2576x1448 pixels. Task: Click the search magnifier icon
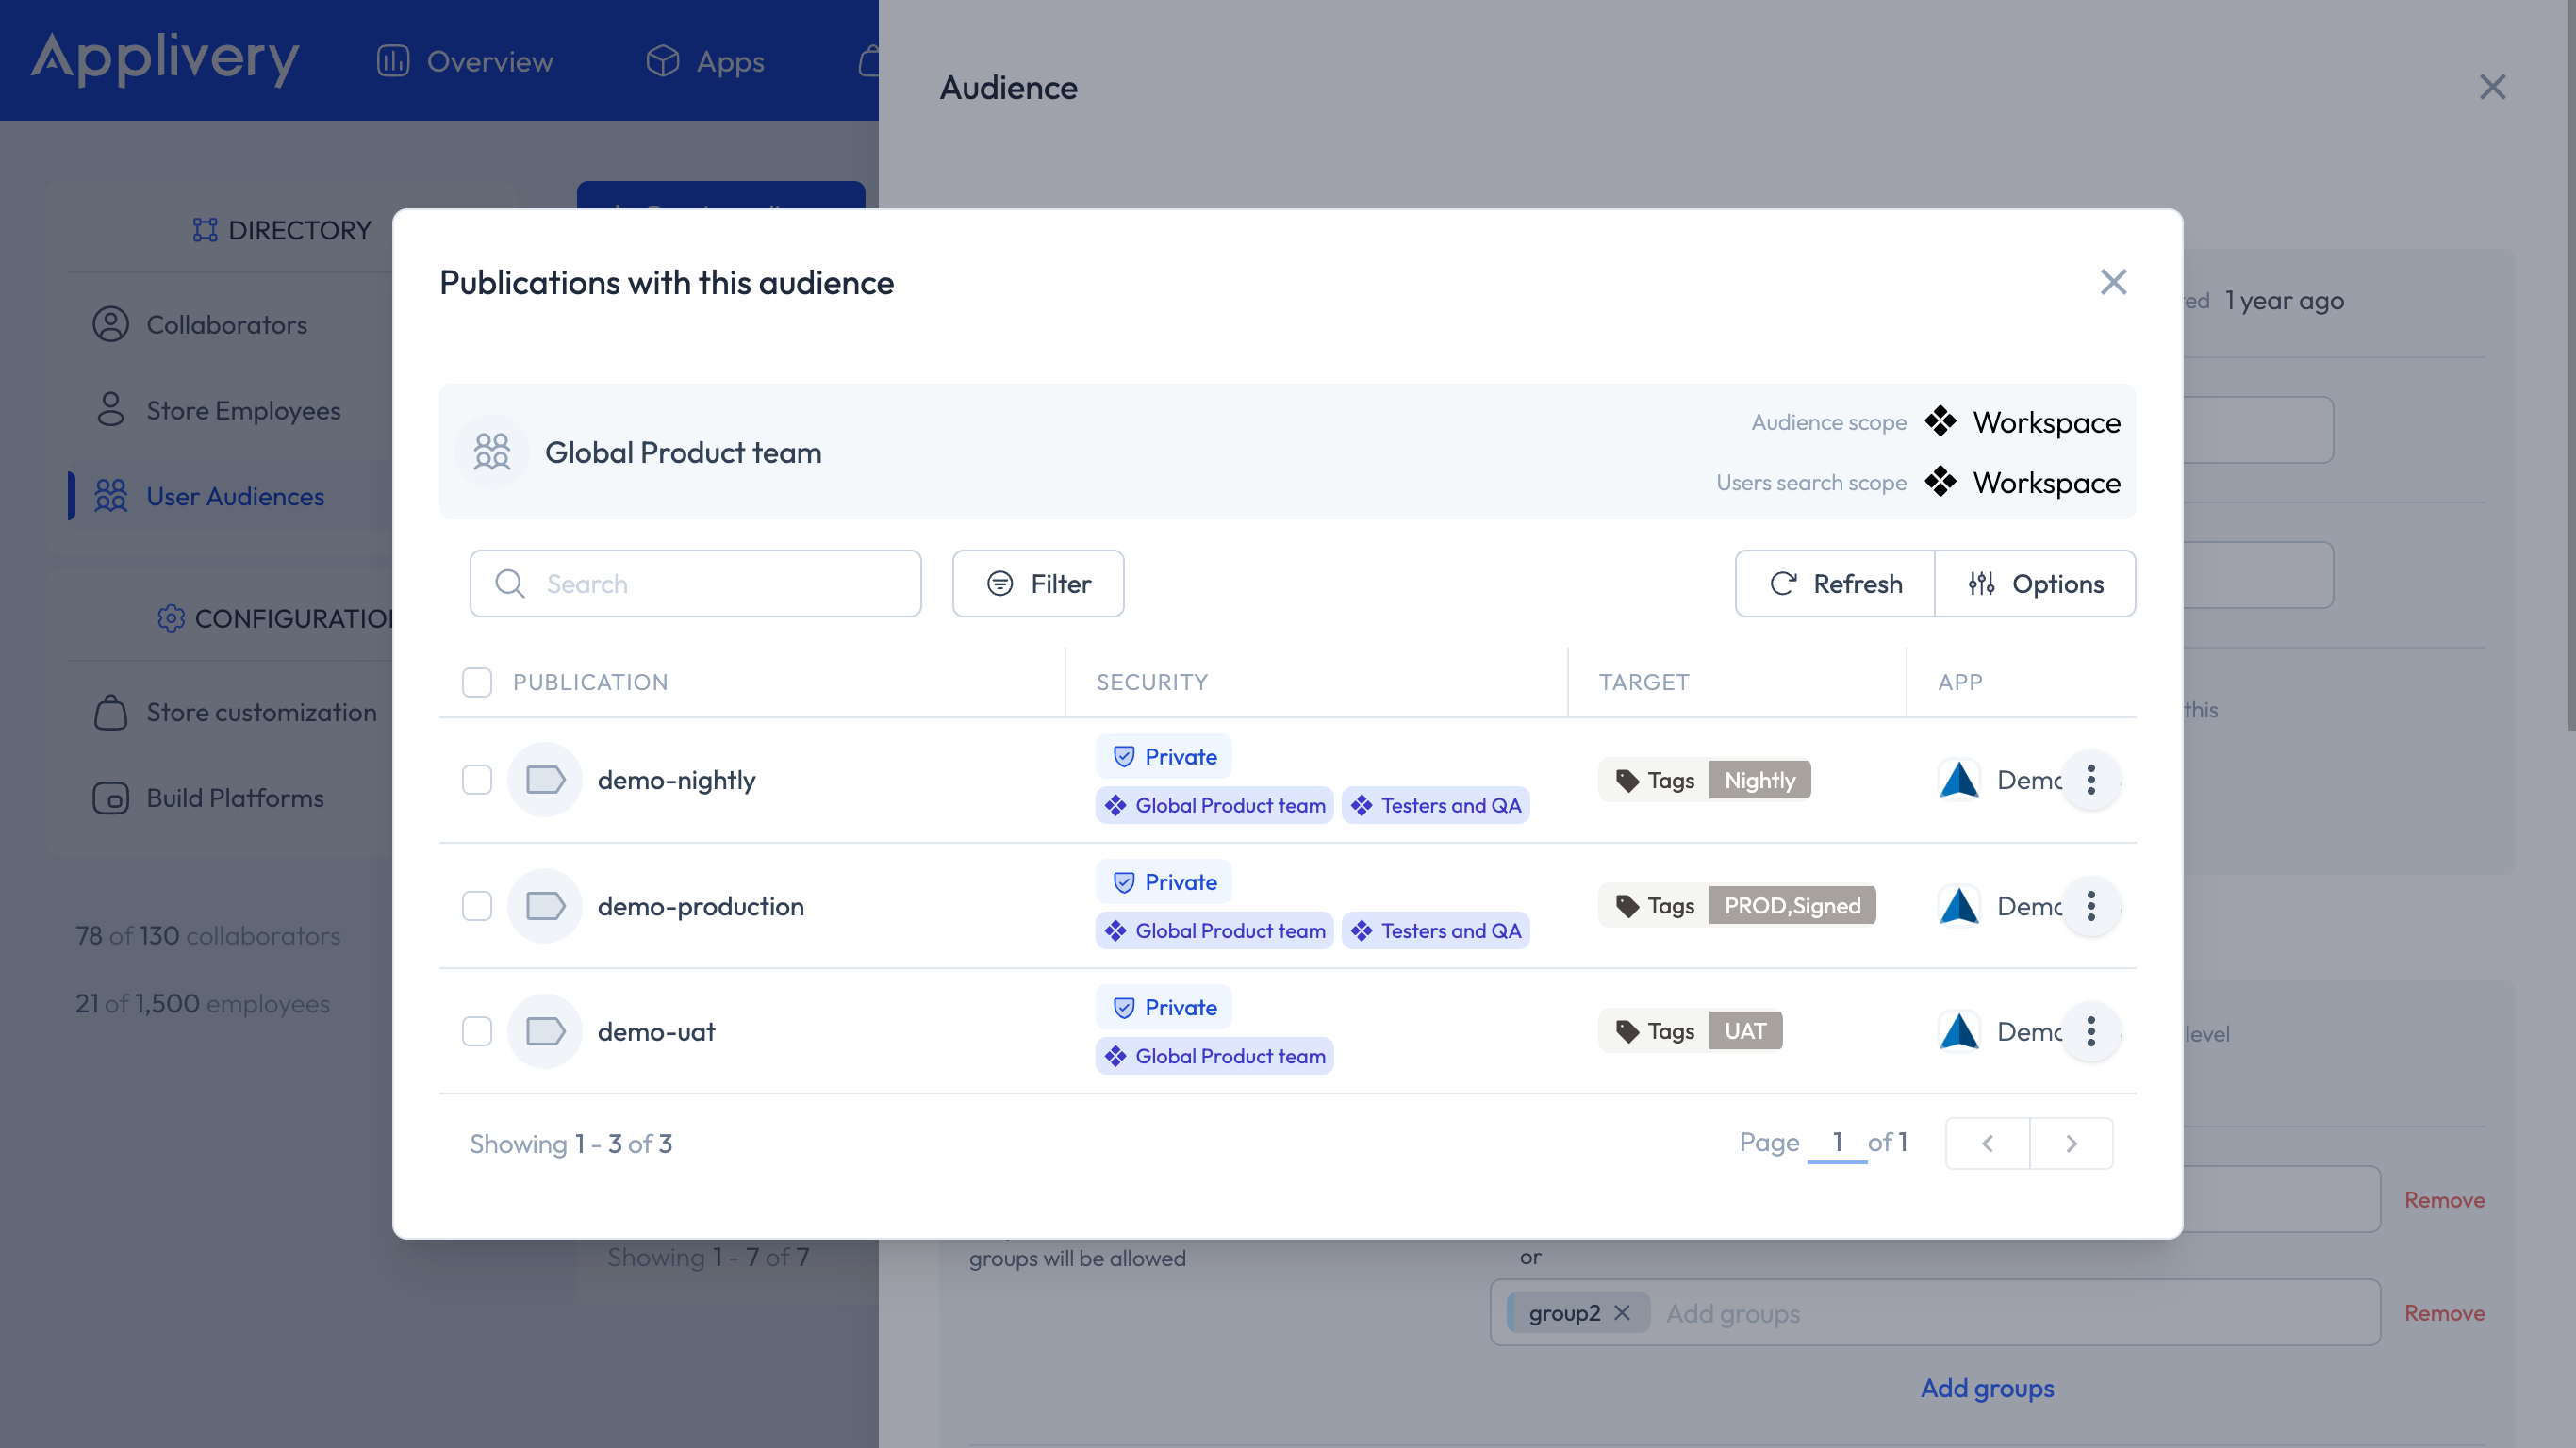click(x=510, y=584)
